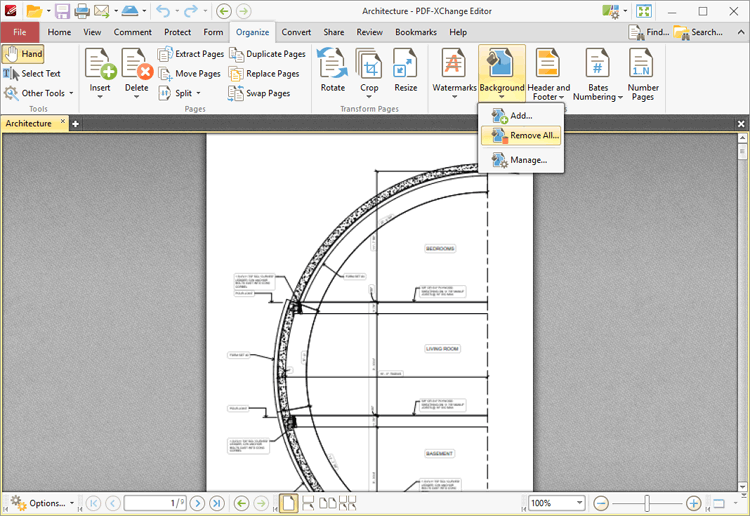Click the Resize pages icon
The height and width of the screenshot is (516, 750).
(405, 71)
